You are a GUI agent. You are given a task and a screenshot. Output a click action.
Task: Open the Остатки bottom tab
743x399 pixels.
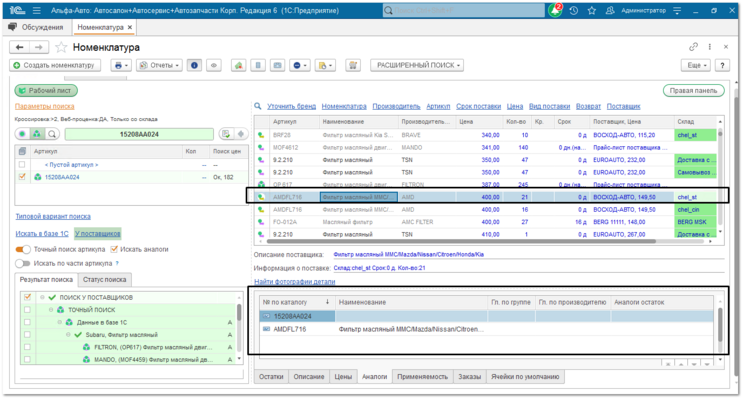[x=271, y=377]
